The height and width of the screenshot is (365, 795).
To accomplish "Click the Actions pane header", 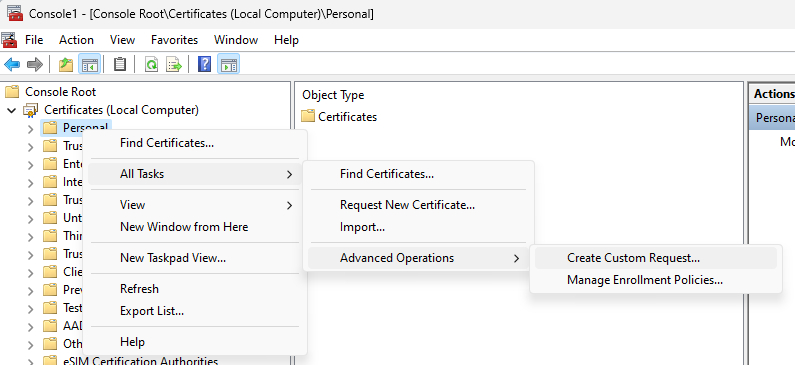I will click(x=772, y=94).
